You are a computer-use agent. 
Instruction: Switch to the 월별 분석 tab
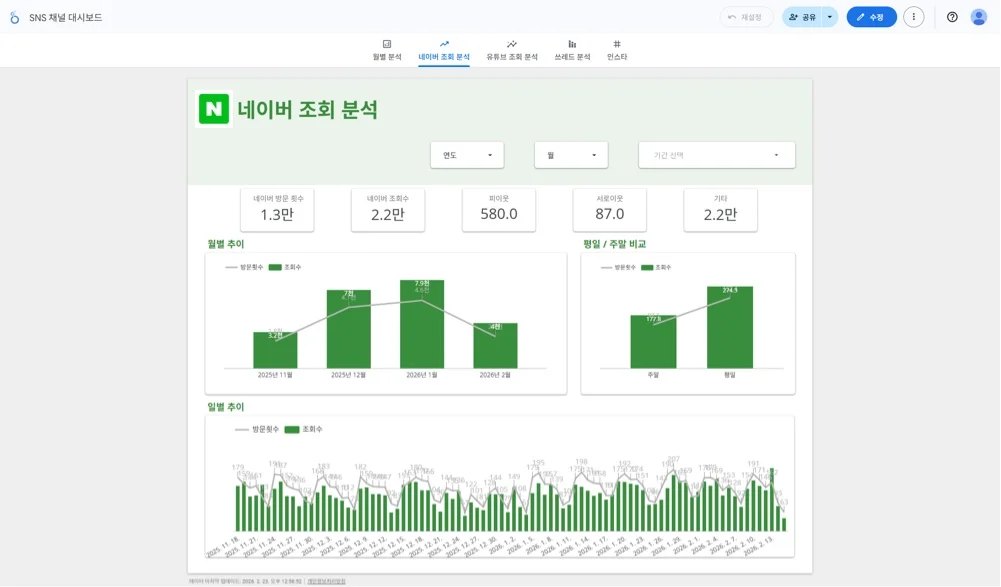point(387,50)
